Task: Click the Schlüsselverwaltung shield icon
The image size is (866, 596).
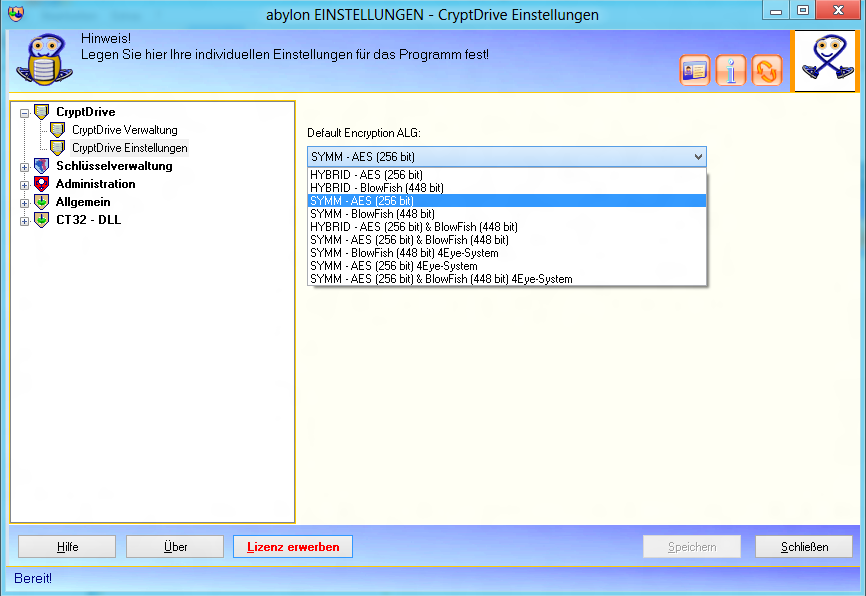Action: (x=41, y=166)
